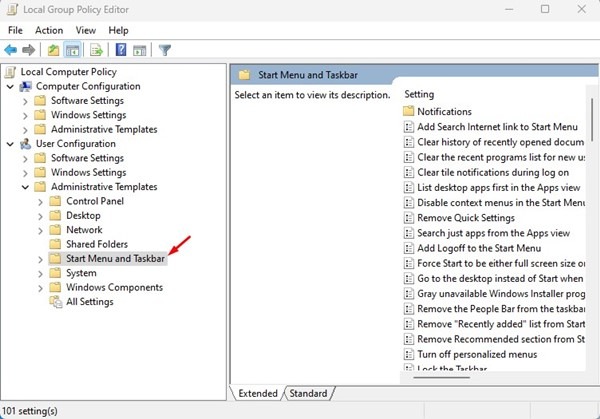Screen dimensions: 600x419
Task: Open the Notifications folder in settings list
Action: 444,111
